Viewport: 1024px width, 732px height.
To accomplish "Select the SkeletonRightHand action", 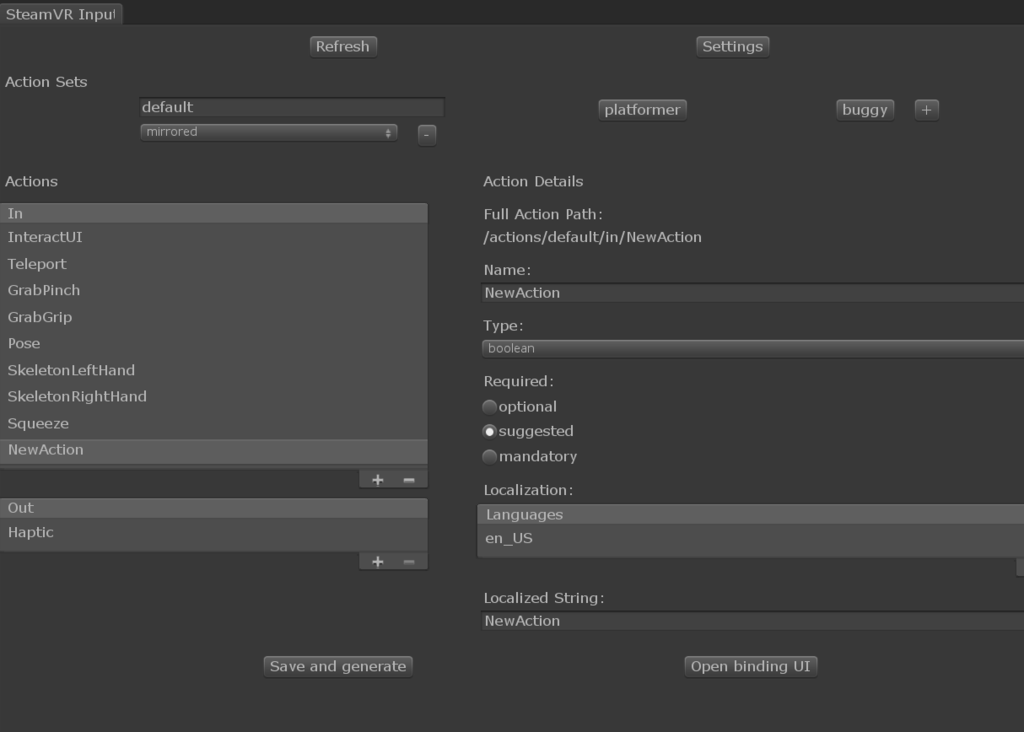I will click(214, 396).
